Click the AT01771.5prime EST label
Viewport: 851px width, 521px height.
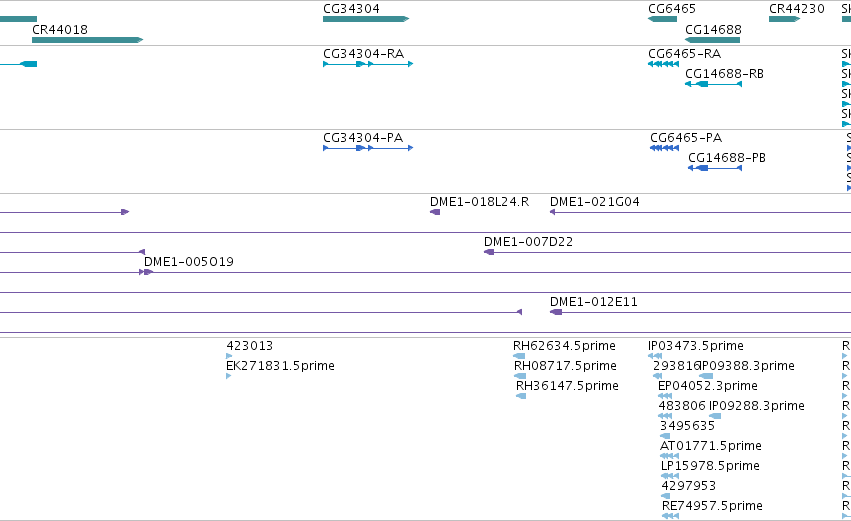[710, 446]
